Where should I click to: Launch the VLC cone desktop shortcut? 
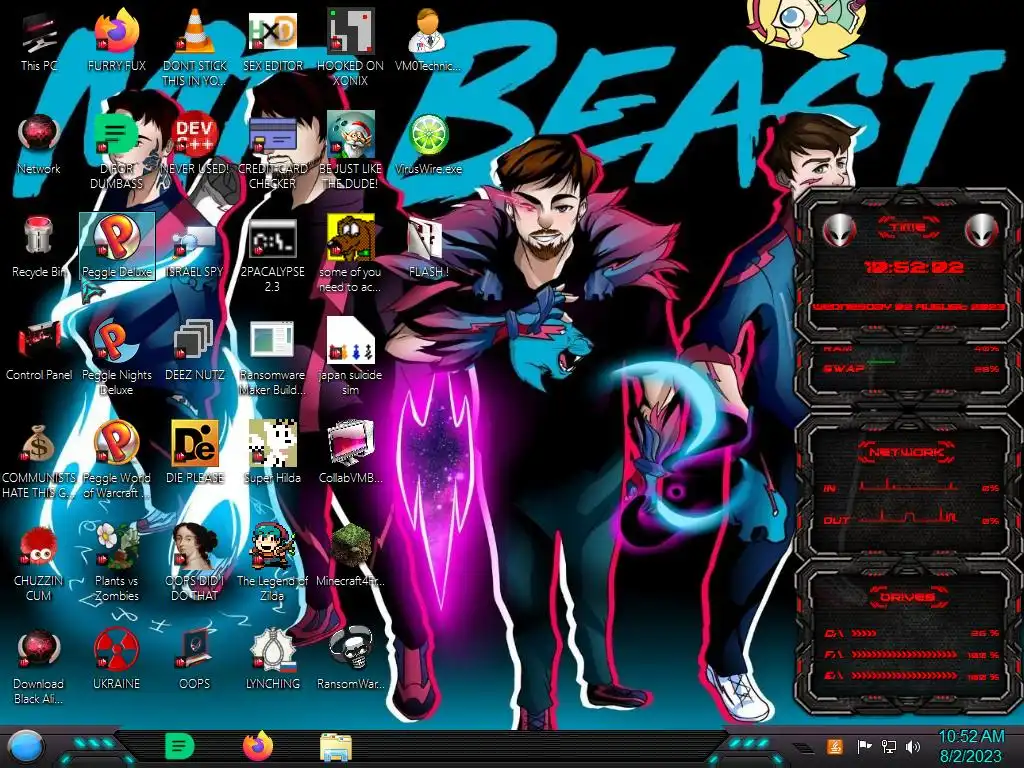point(195,48)
